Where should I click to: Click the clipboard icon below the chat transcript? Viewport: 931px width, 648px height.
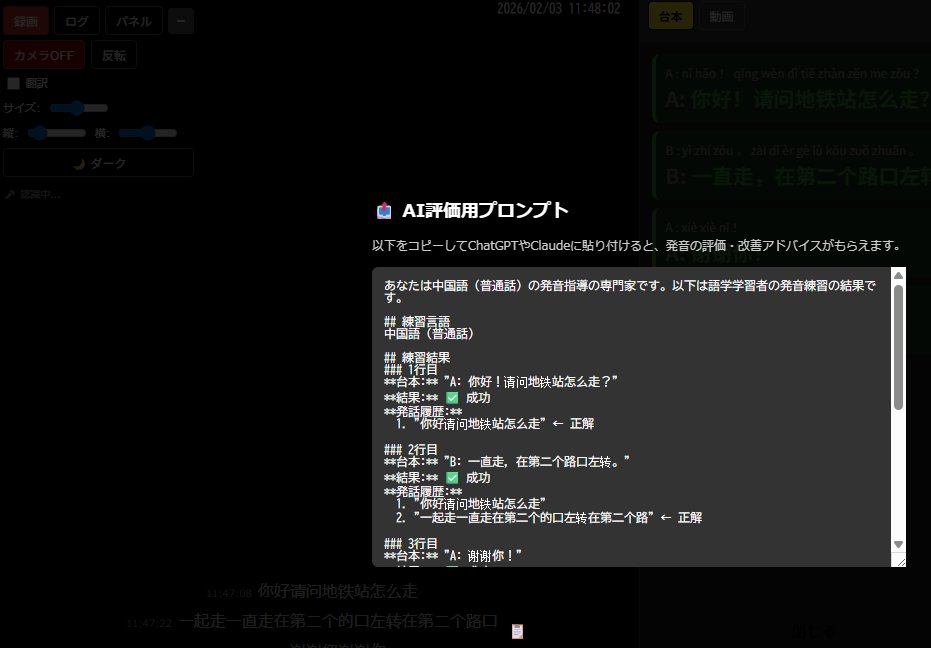[x=517, y=630]
